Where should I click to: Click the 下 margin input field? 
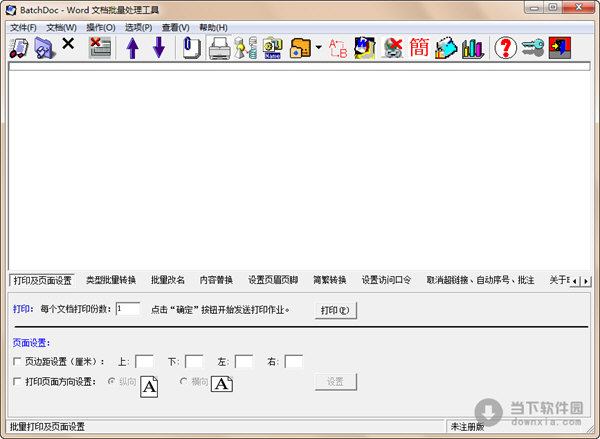pos(194,361)
